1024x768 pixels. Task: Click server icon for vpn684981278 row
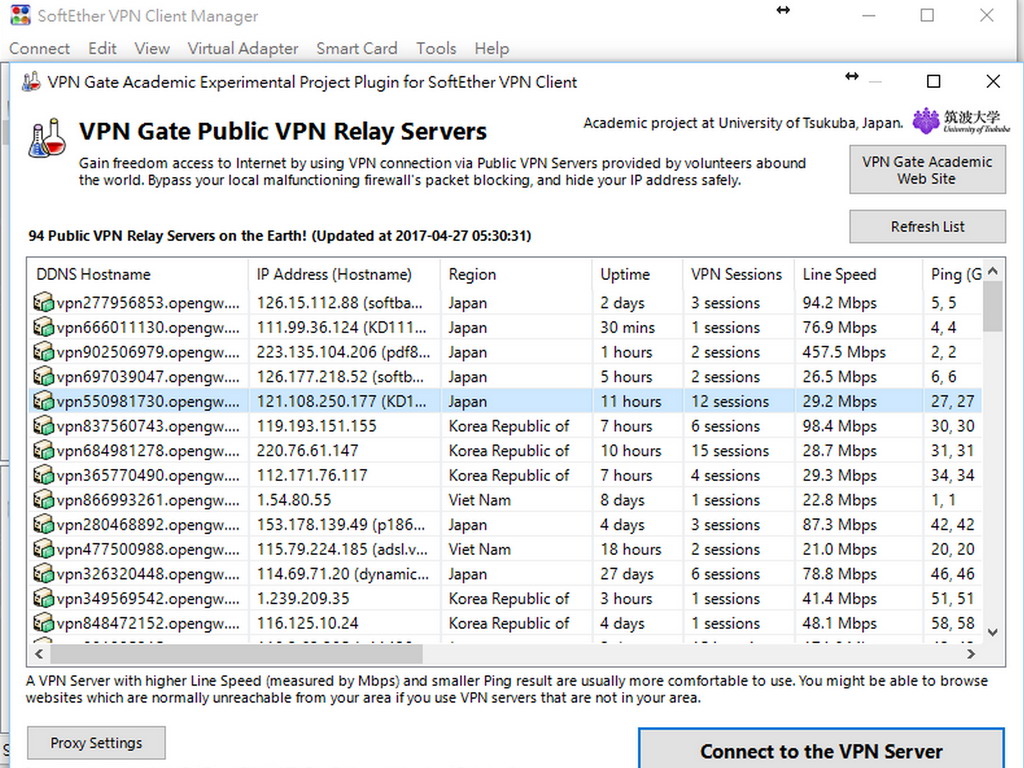tap(43, 451)
